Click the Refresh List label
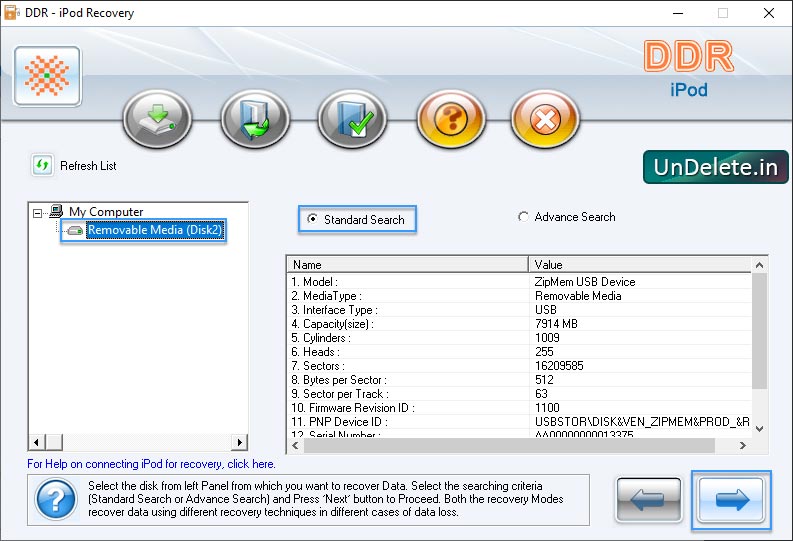The height and width of the screenshot is (541, 793). (88, 166)
